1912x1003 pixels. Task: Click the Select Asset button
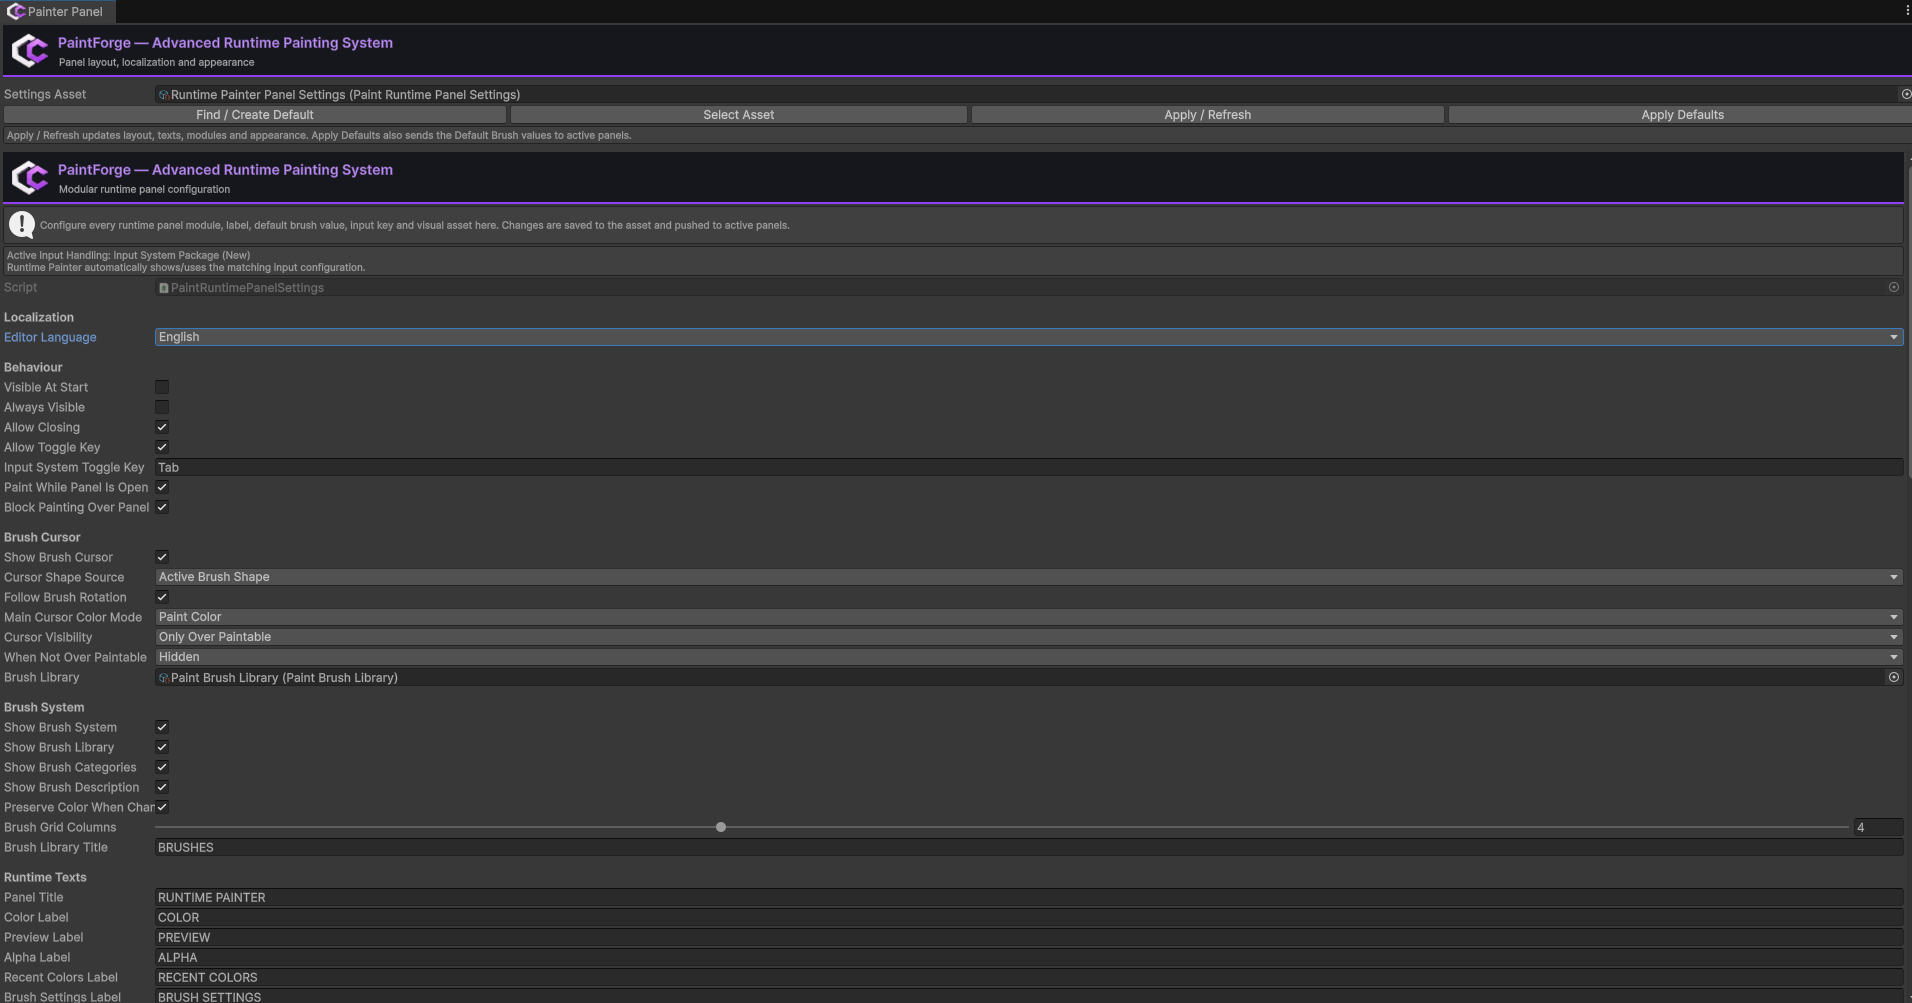click(x=738, y=115)
